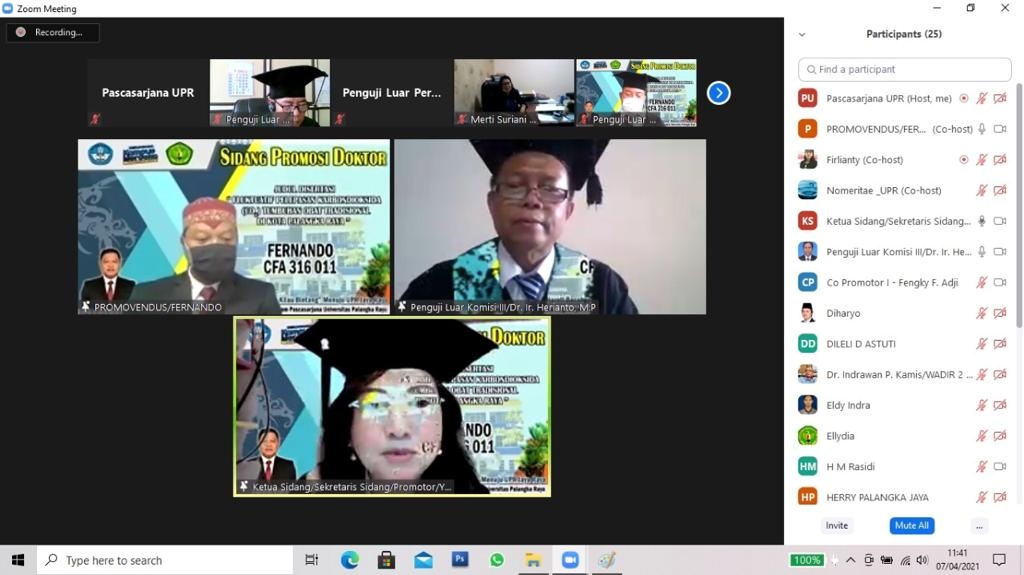1024x575 pixels.
Task: Toggle the microphone for Penguji Luar Komisi III
Action: (x=982, y=252)
